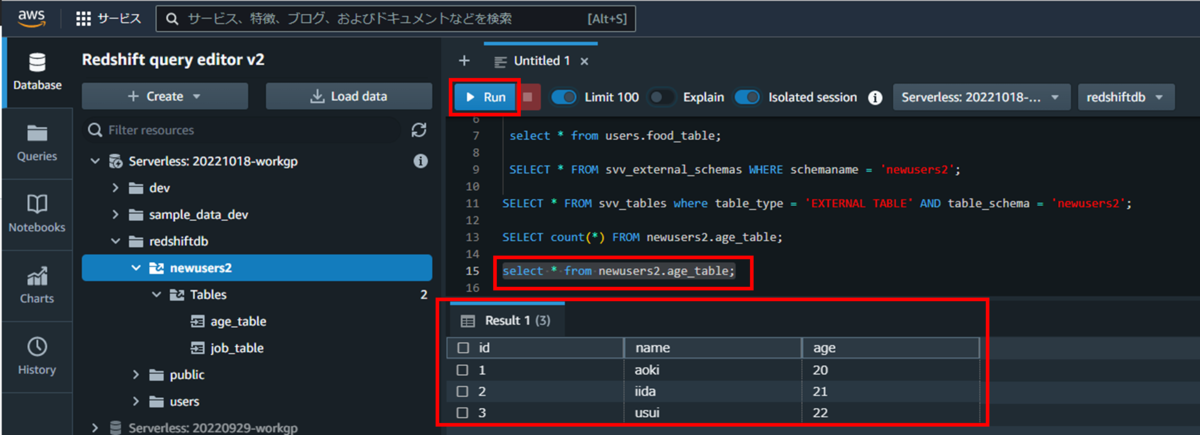Click the svv_tables query line
This screenshot has height=435, width=1200.
(817, 203)
